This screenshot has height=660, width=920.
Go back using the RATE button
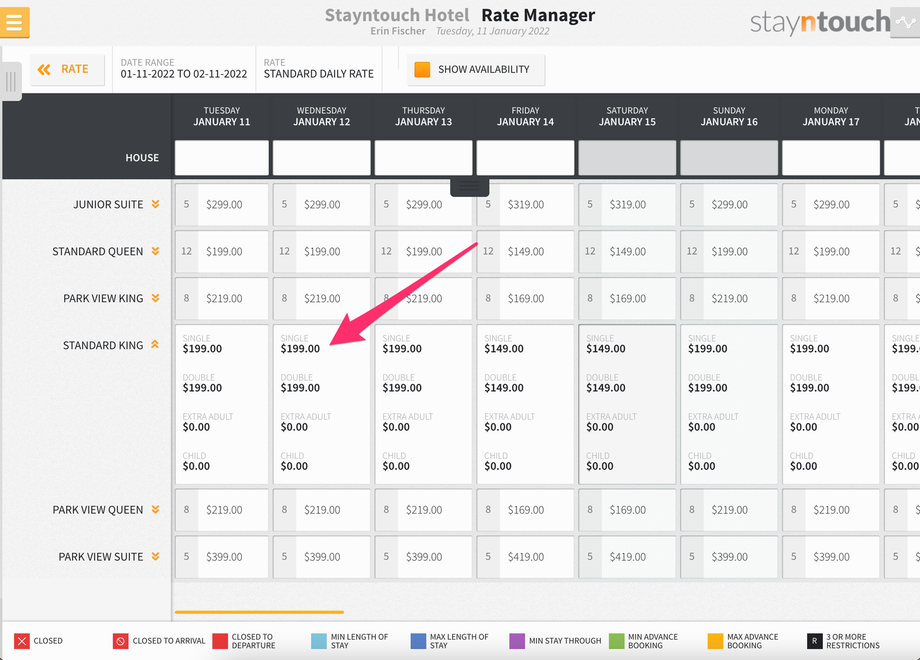pyautogui.click(x=67, y=70)
